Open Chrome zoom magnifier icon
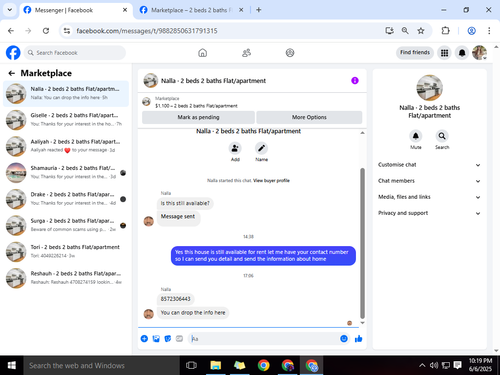The image size is (500, 375). [x=405, y=31]
